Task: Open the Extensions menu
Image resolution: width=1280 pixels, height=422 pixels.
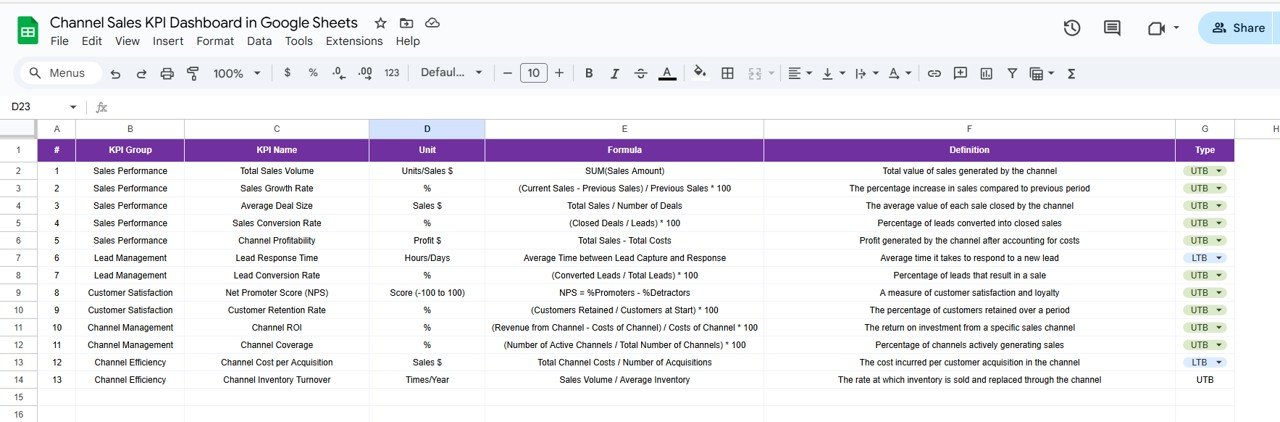Action: [x=354, y=41]
